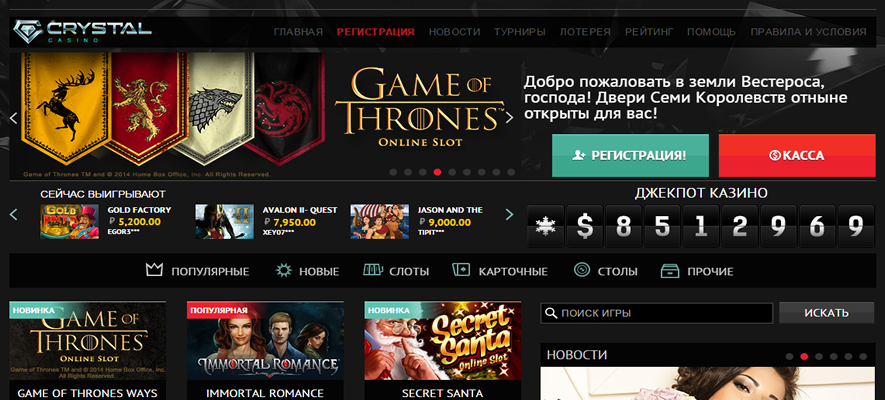Open the Game of Thrones Ways game card

87,350
